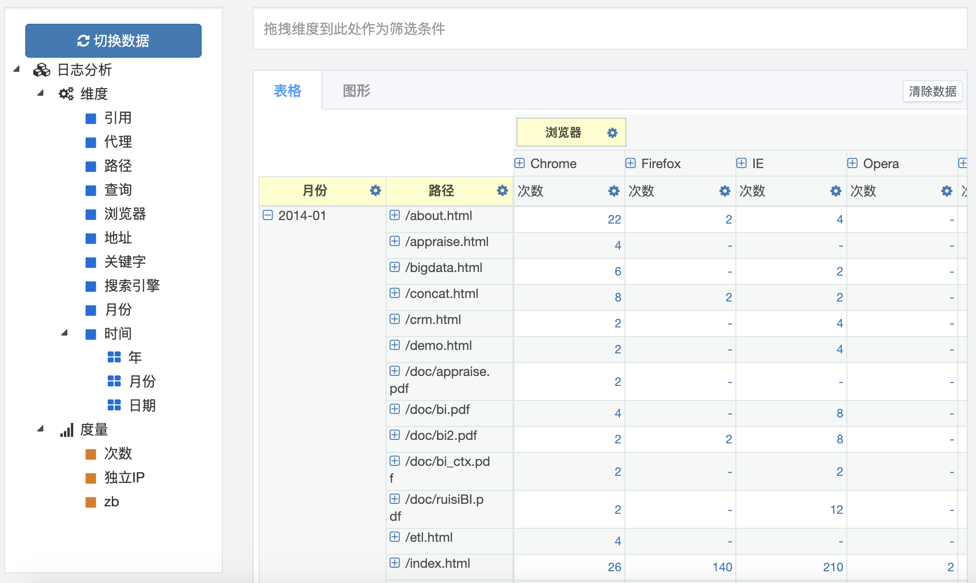The width and height of the screenshot is (976, 583).
Task: Click the 切换数据 button
Action: pos(113,41)
